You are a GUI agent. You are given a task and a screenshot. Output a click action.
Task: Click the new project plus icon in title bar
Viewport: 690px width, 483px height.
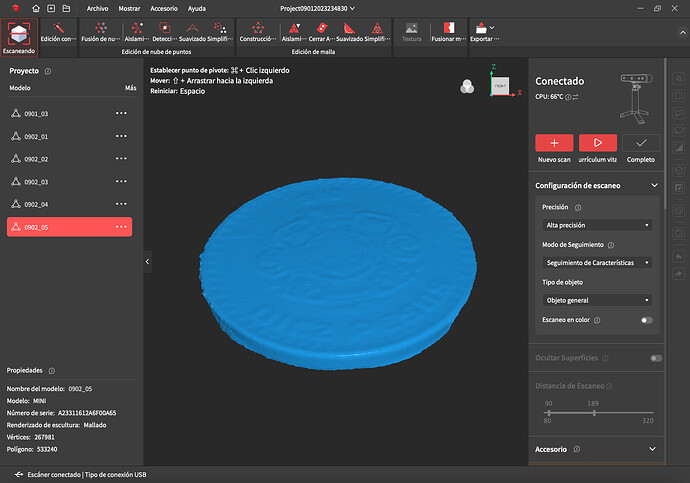point(51,8)
